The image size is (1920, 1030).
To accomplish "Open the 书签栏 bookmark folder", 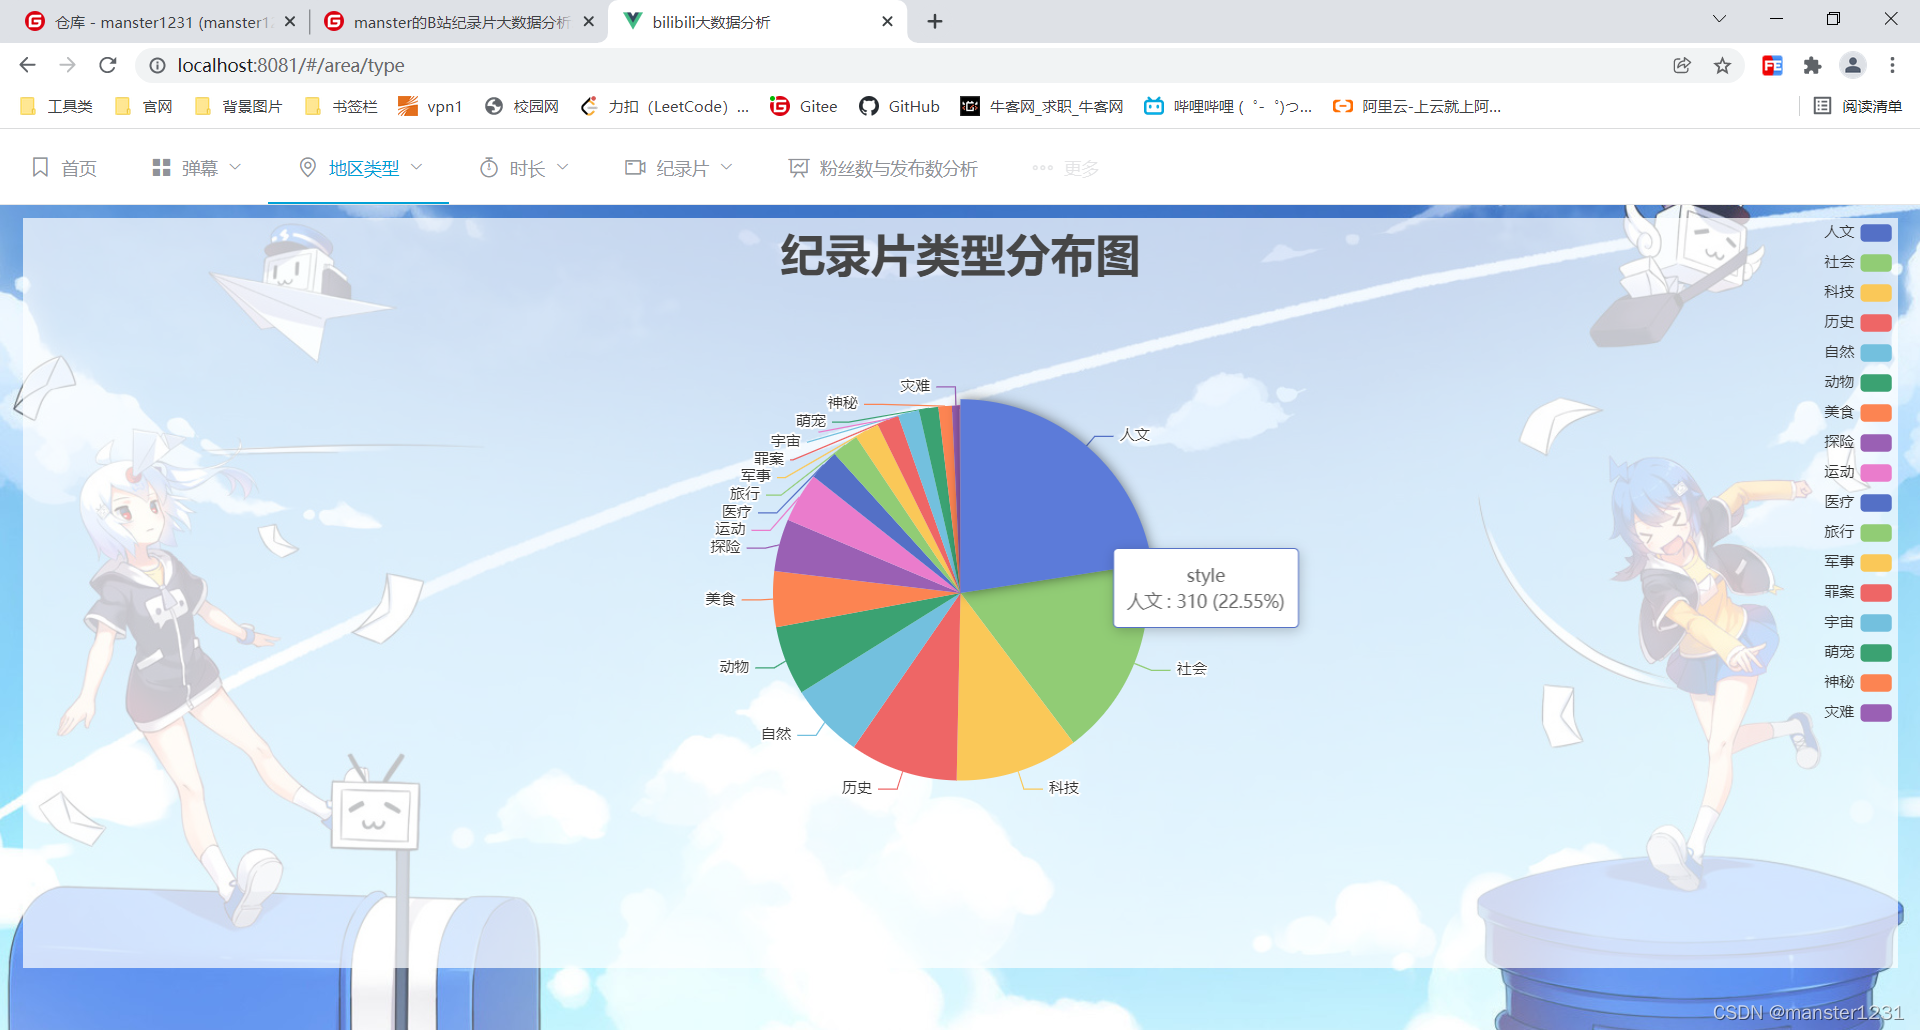I will click(341, 106).
